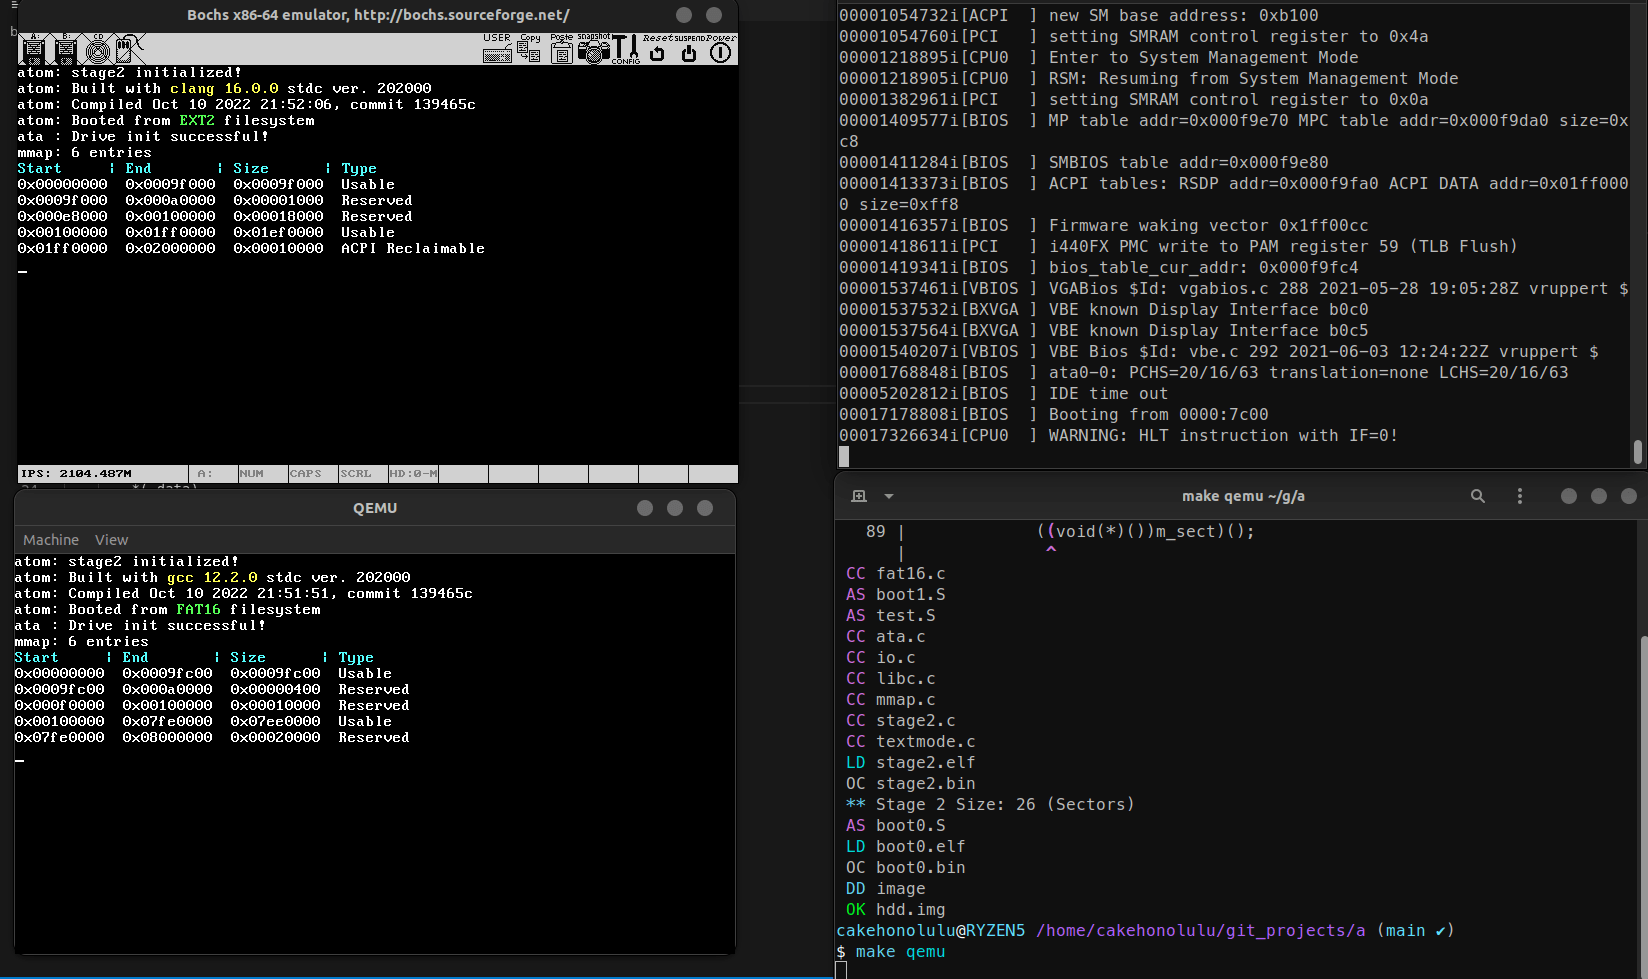Click the NUM indicator in Bochs status bar
Screen dimensions: 1648x979
click(x=252, y=474)
